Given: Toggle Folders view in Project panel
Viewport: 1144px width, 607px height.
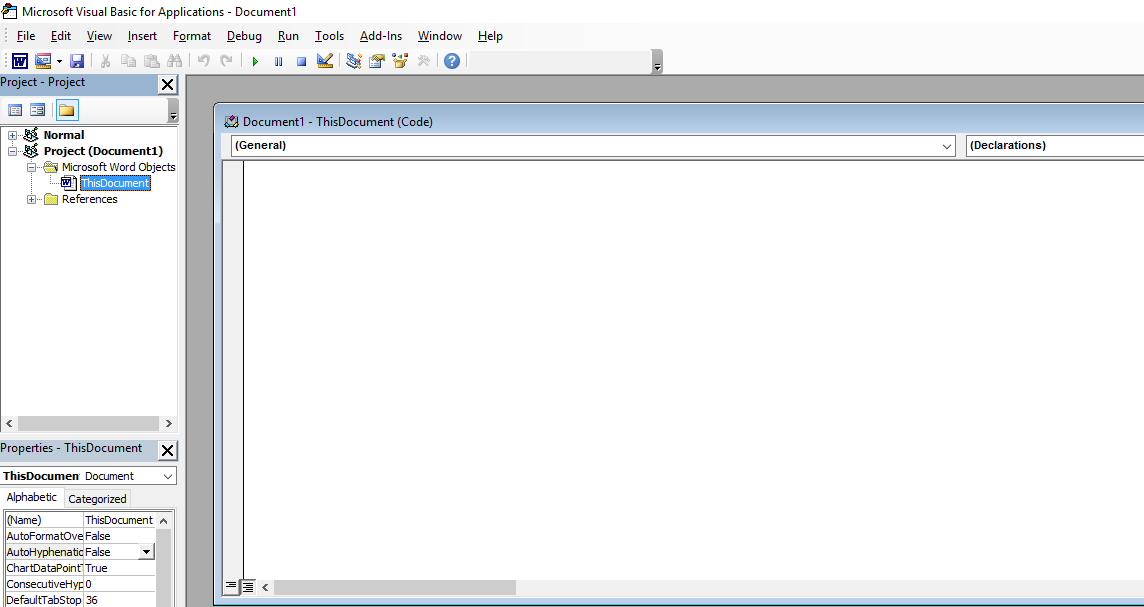Looking at the screenshot, I should click(67, 110).
